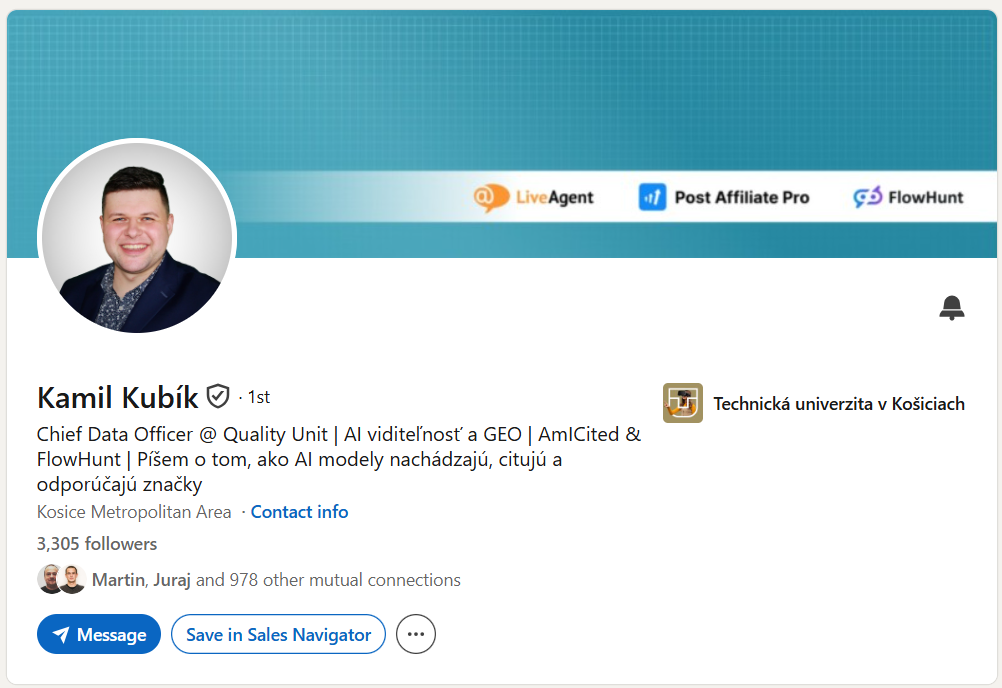Viewport: 1002px width, 688px height.
Task: Click the FlowHunt logo in banner
Action: pos(908,197)
